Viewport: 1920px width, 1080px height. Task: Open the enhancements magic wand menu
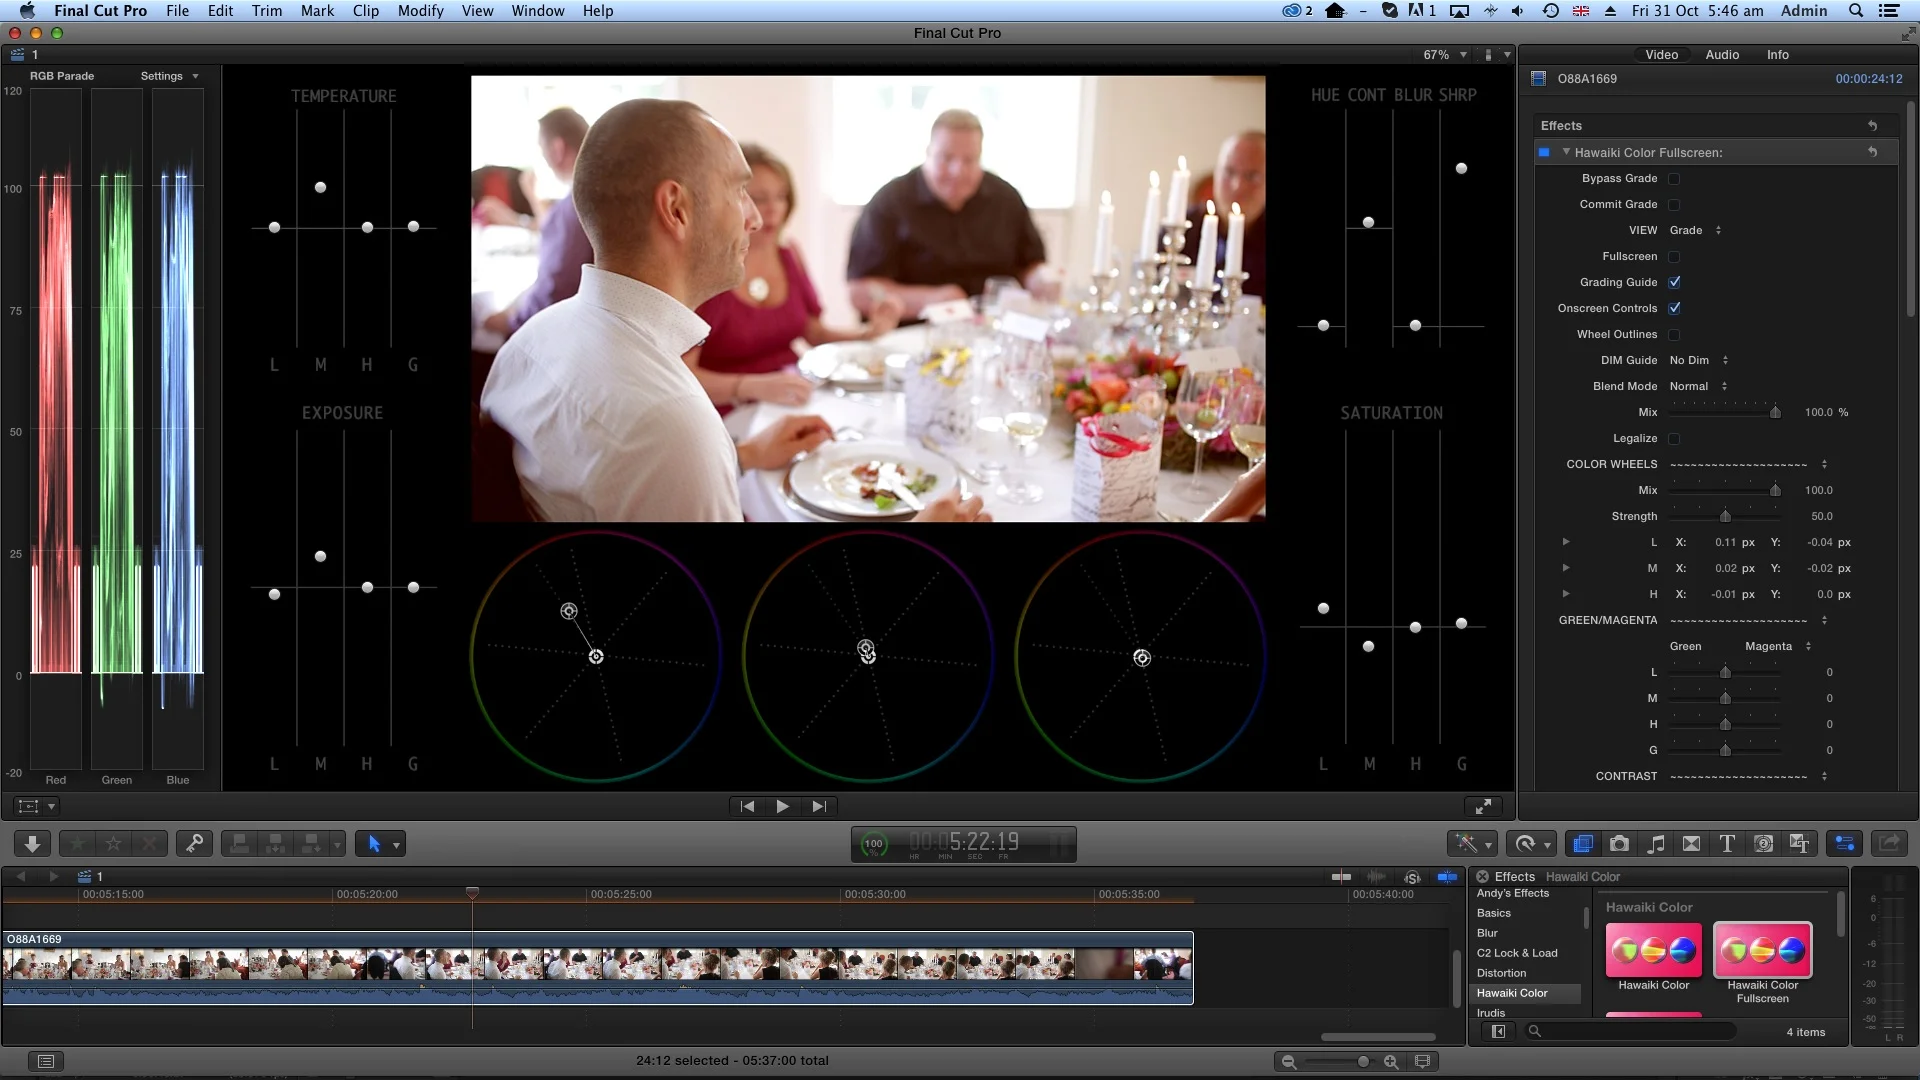tap(1472, 844)
